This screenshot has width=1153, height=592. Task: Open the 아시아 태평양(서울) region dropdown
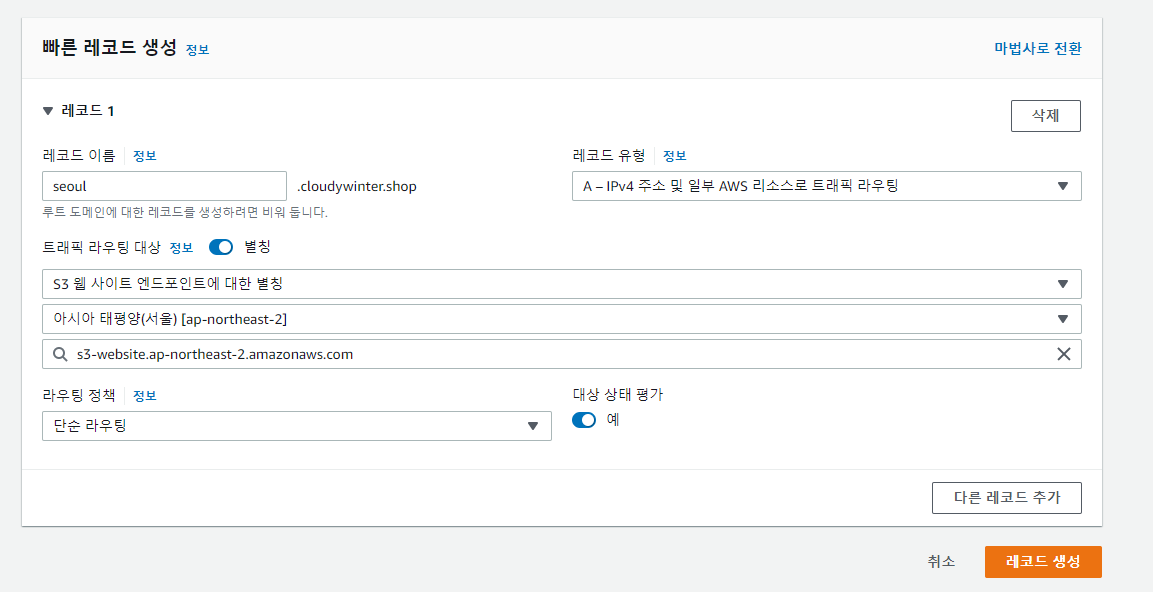tap(562, 319)
